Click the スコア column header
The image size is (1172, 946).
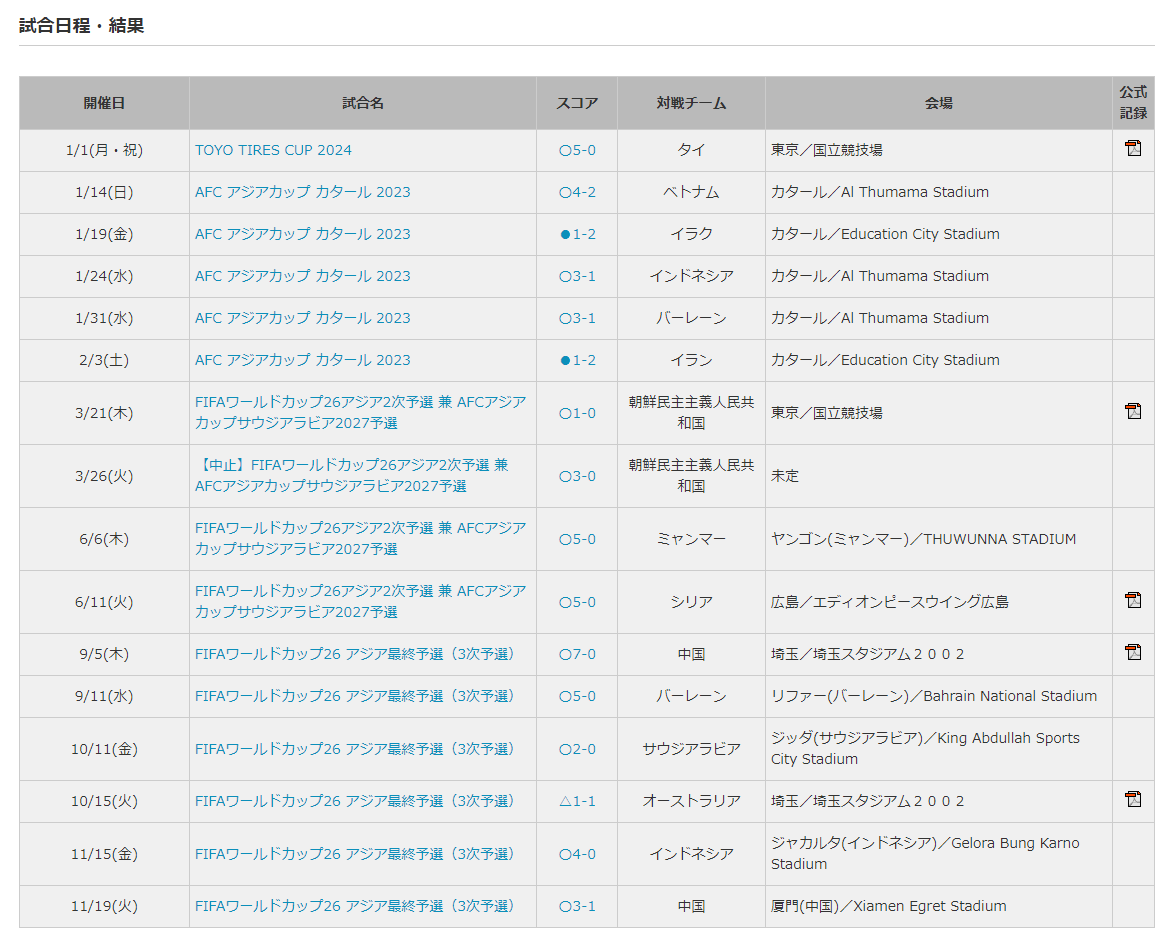(x=577, y=103)
